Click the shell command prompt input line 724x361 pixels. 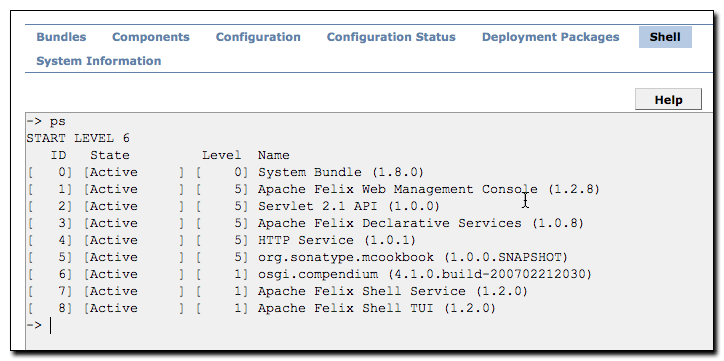coord(369,325)
